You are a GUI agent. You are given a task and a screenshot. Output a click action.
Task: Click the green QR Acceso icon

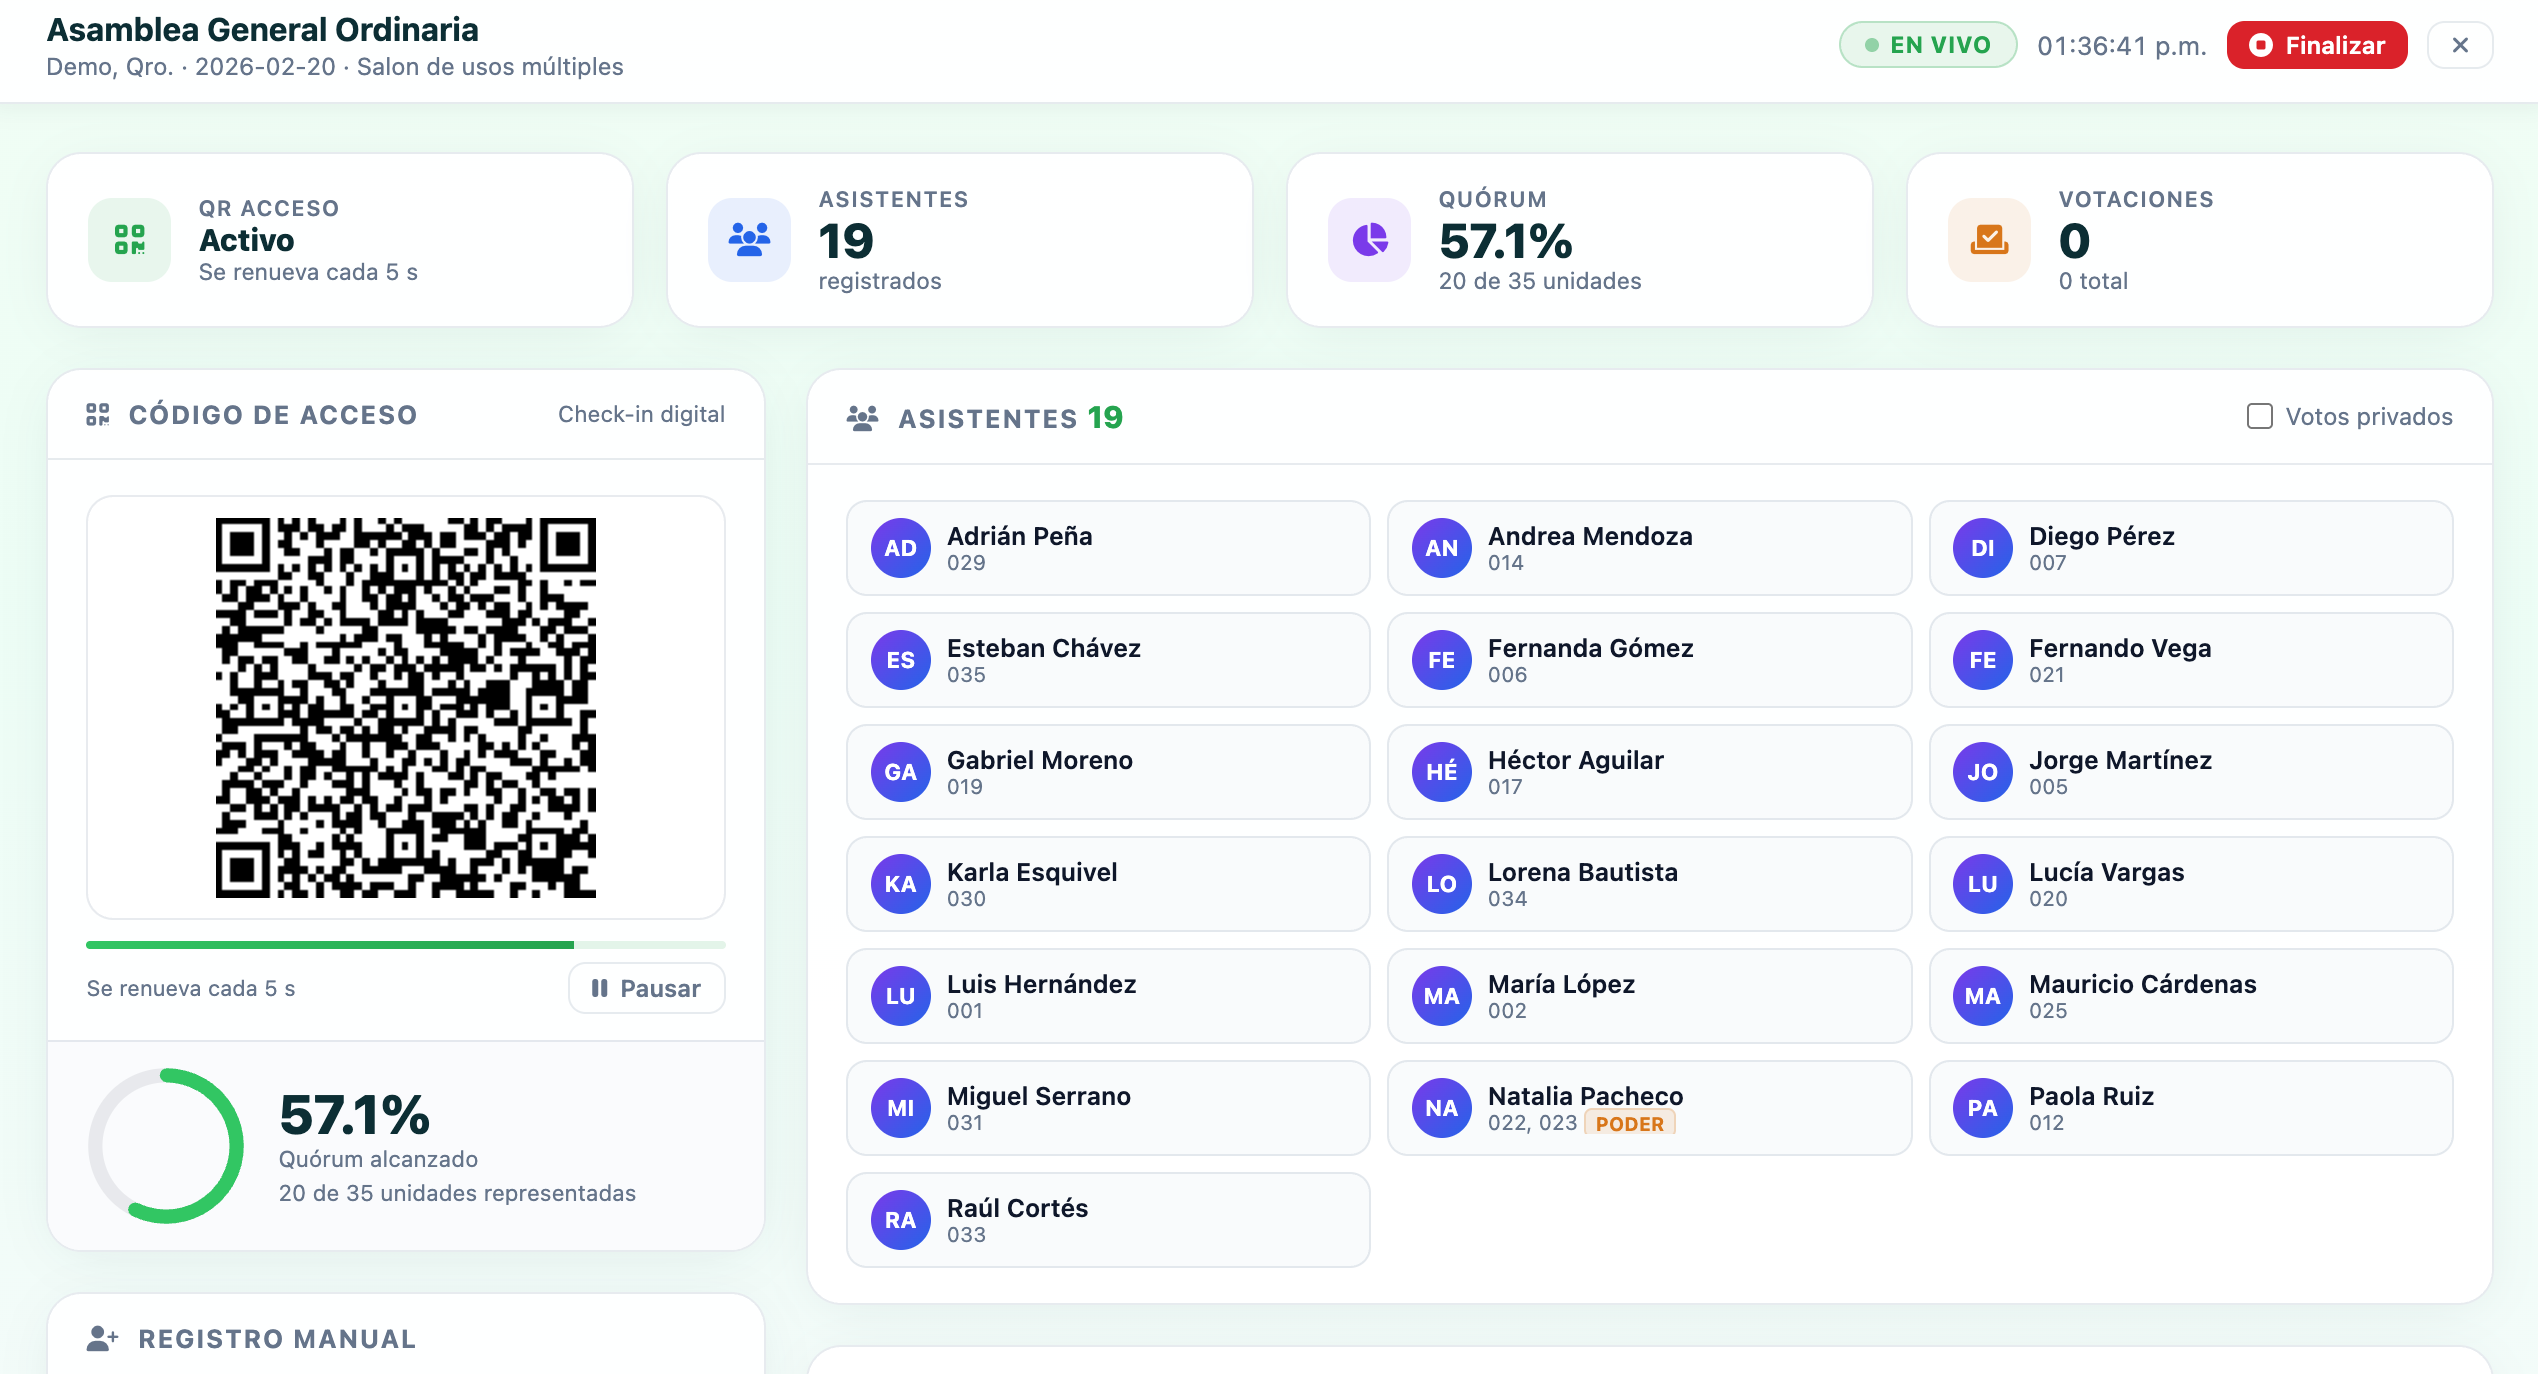[x=129, y=240]
